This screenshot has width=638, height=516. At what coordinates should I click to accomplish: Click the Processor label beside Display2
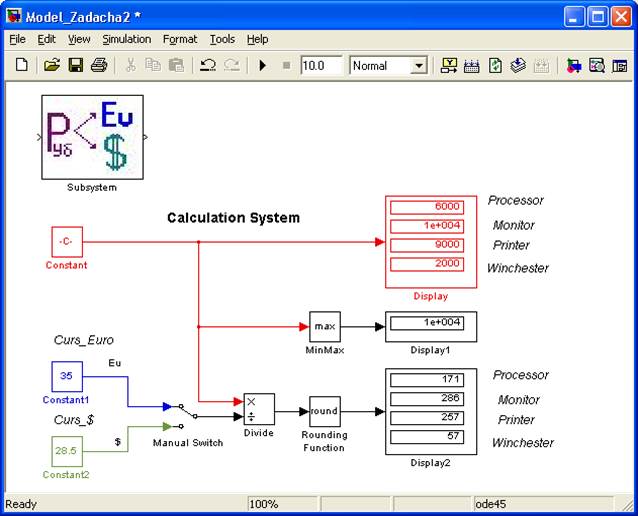(521, 375)
